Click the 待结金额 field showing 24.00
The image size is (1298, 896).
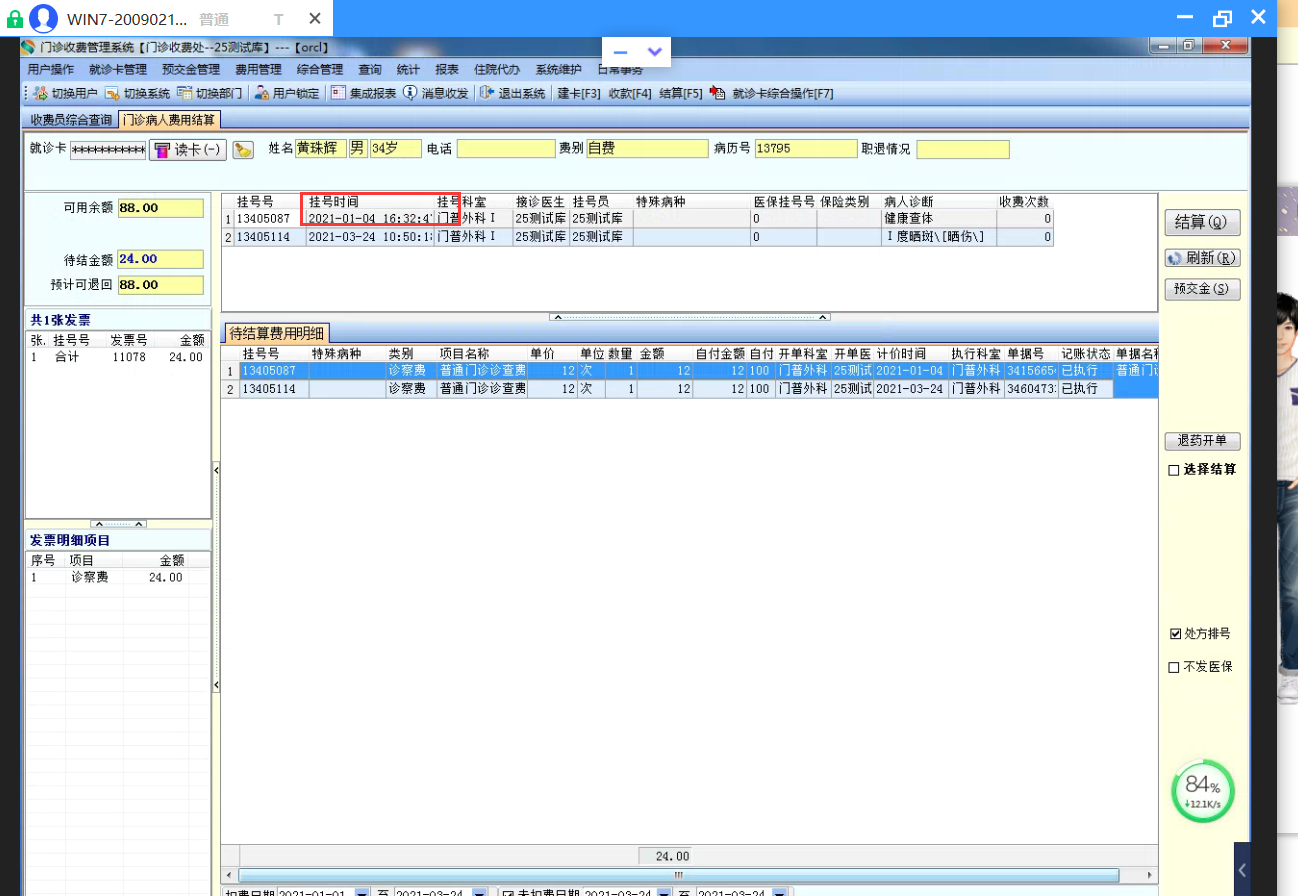pyautogui.click(x=161, y=259)
